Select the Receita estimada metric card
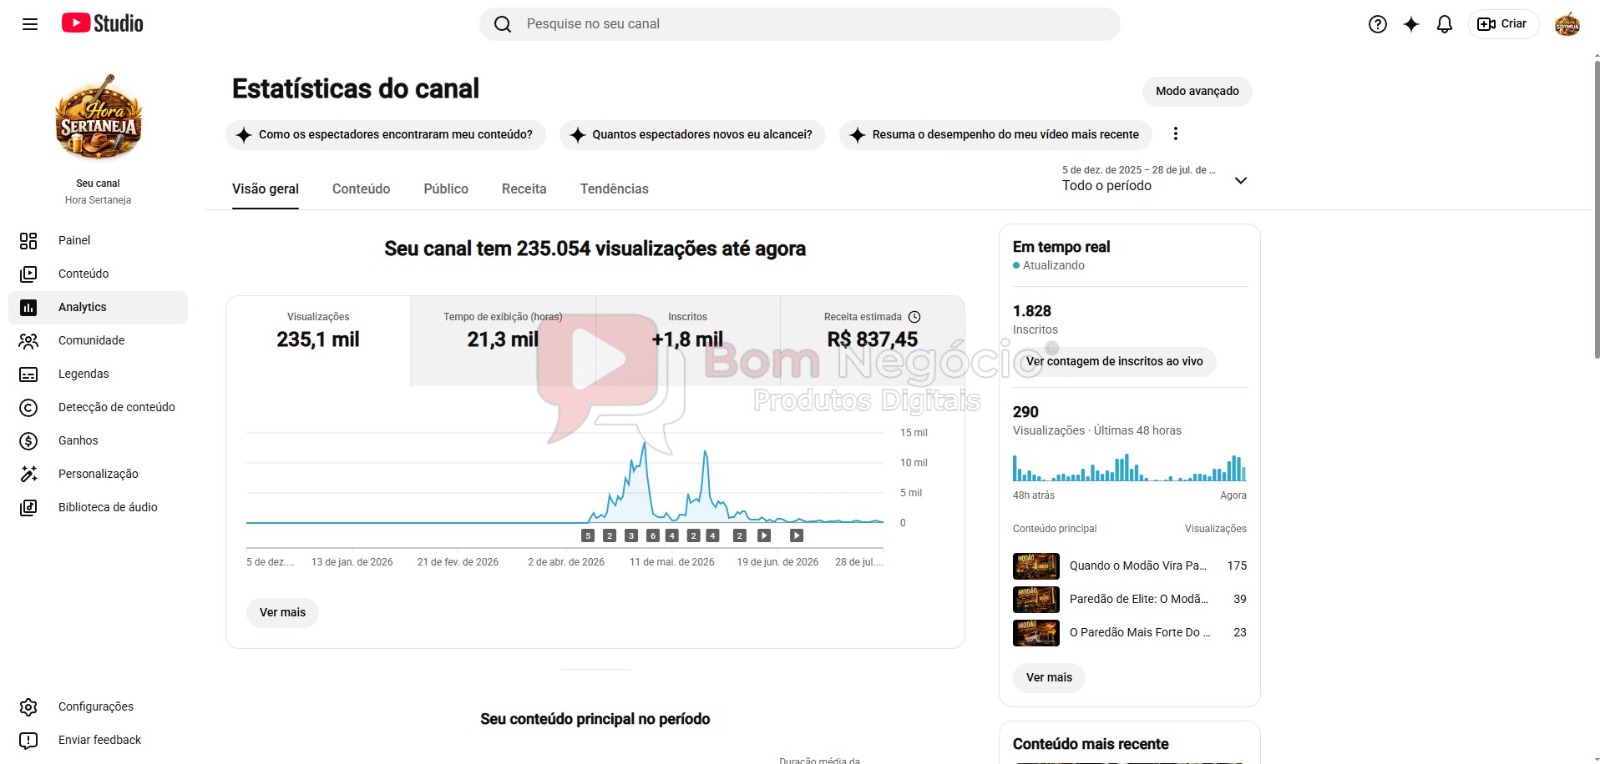 coord(873,340)
